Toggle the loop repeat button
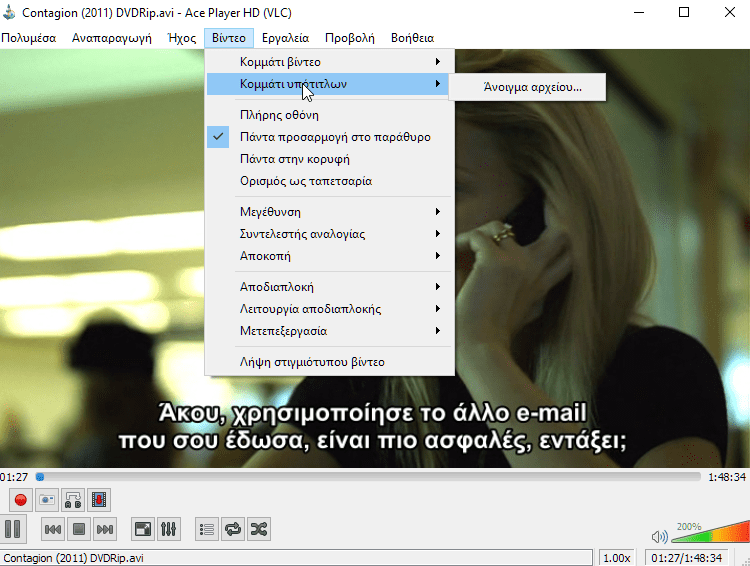The width and height of the screenshot is (750, 566). coord(233,528)
